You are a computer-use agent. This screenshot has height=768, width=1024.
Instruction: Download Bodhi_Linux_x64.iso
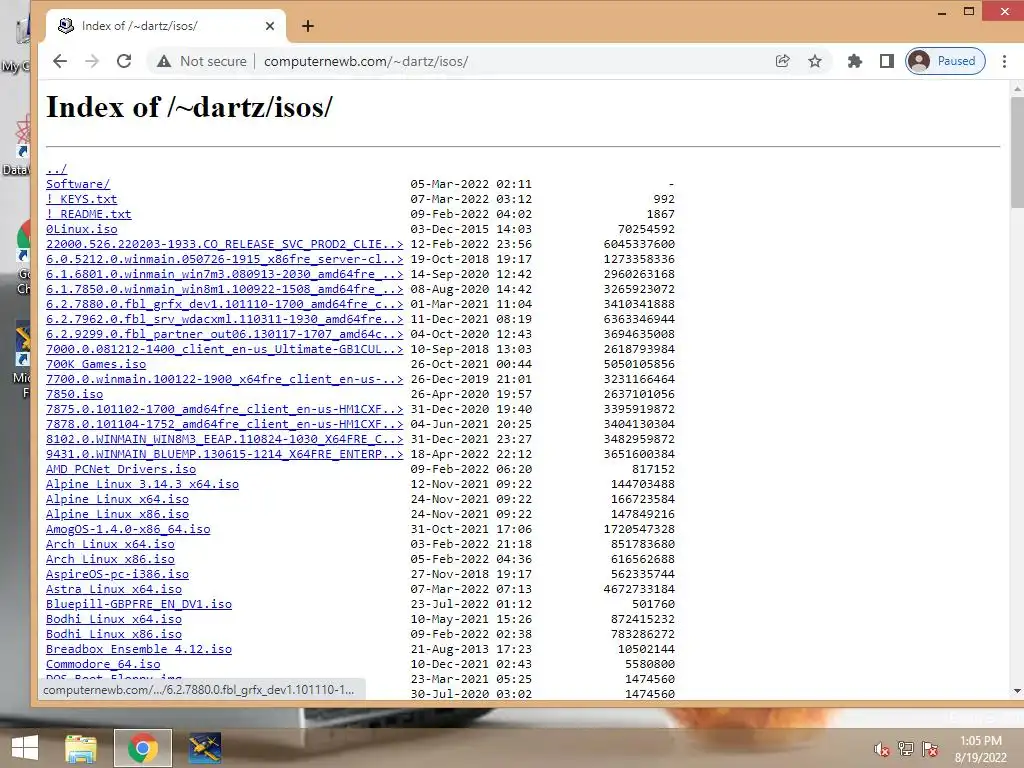(114, 620)
